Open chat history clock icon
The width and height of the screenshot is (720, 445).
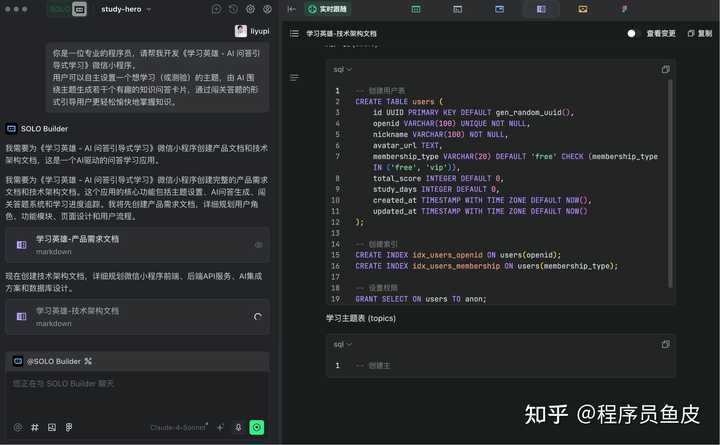pos(234,9)
